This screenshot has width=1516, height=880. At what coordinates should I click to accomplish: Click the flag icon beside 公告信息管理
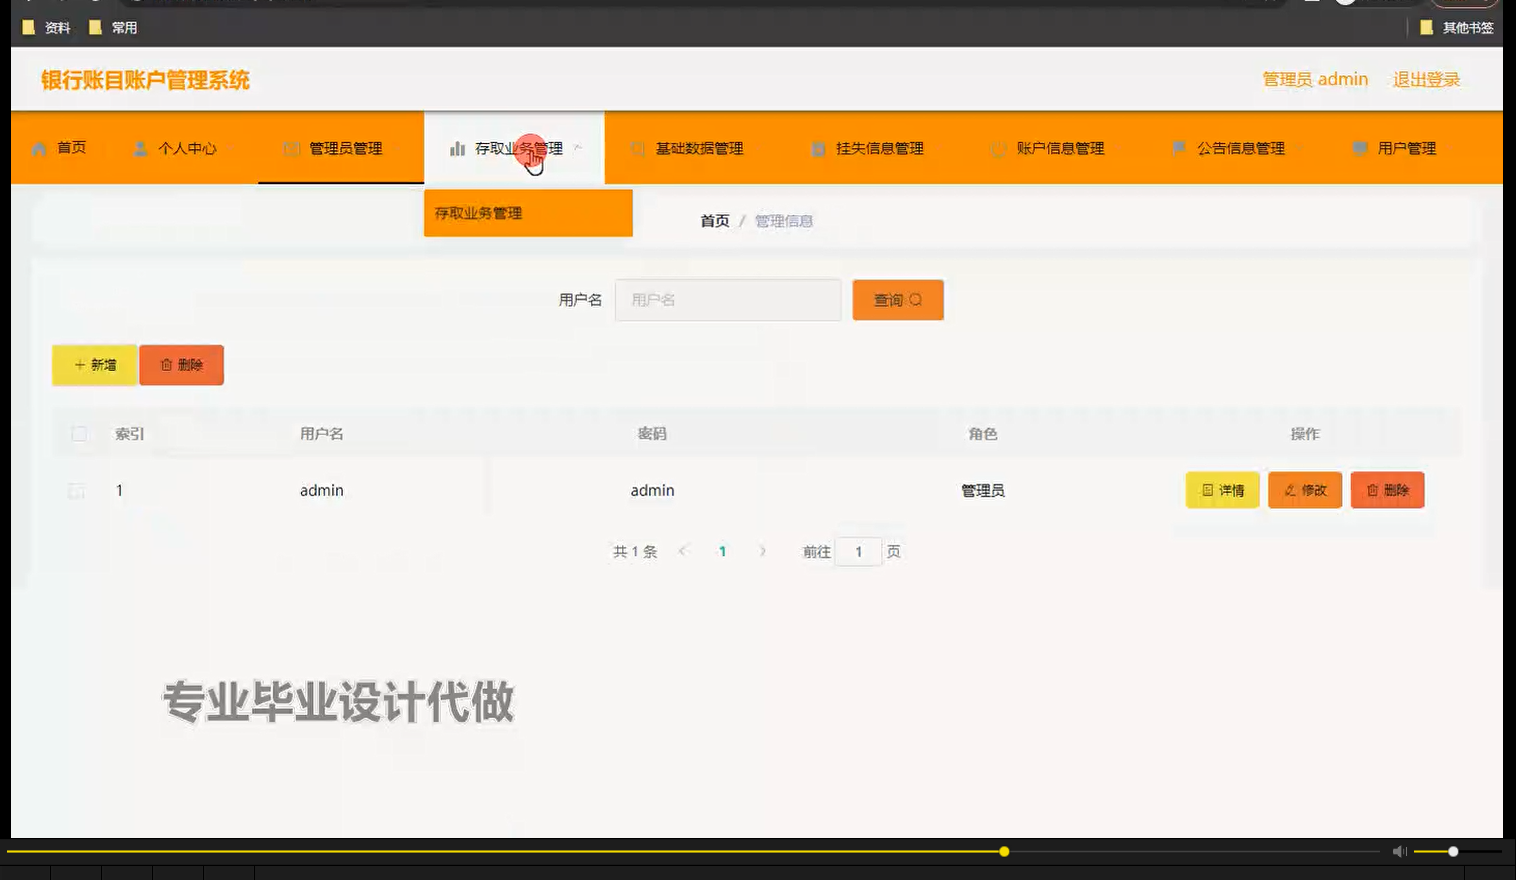(1179, 147)
